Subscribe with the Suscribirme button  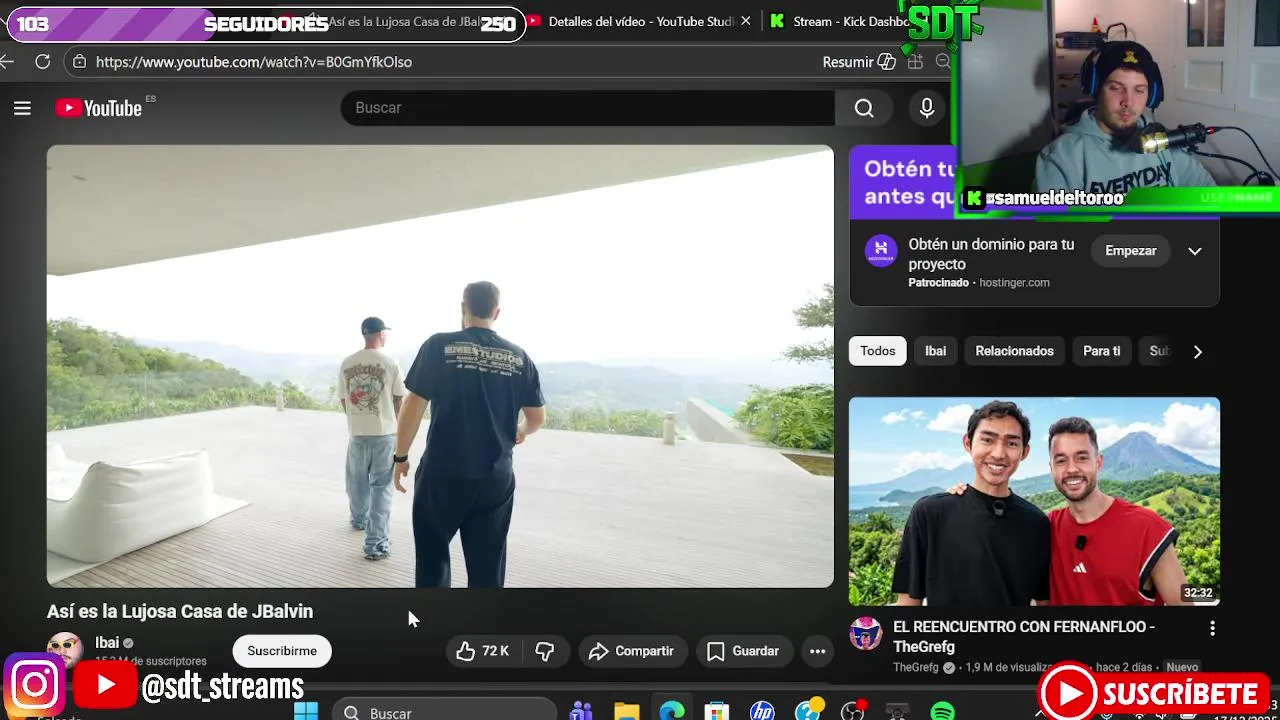pos(282,651)
